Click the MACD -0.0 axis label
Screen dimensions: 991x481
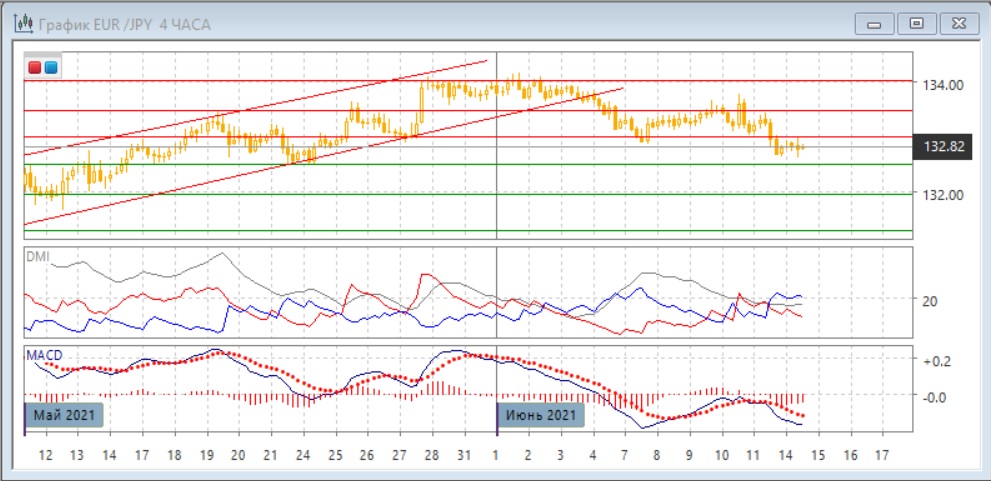point(936,397)
